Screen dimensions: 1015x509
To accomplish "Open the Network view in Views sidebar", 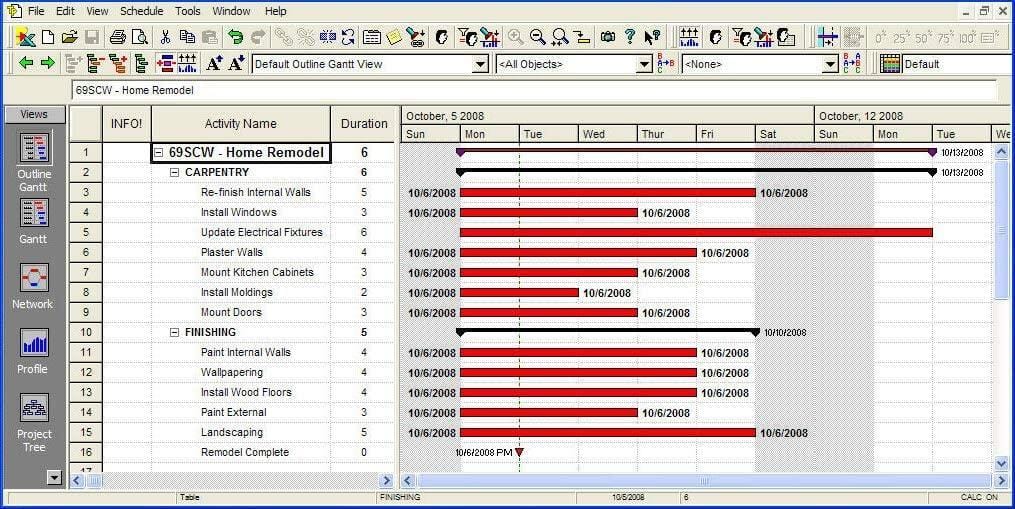I will tap(34, 286).
